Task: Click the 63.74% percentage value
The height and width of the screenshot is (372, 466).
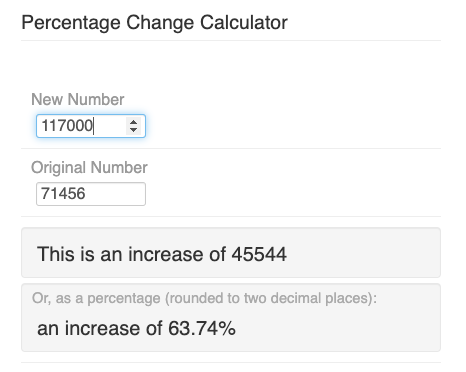Action: pos(202,328)
